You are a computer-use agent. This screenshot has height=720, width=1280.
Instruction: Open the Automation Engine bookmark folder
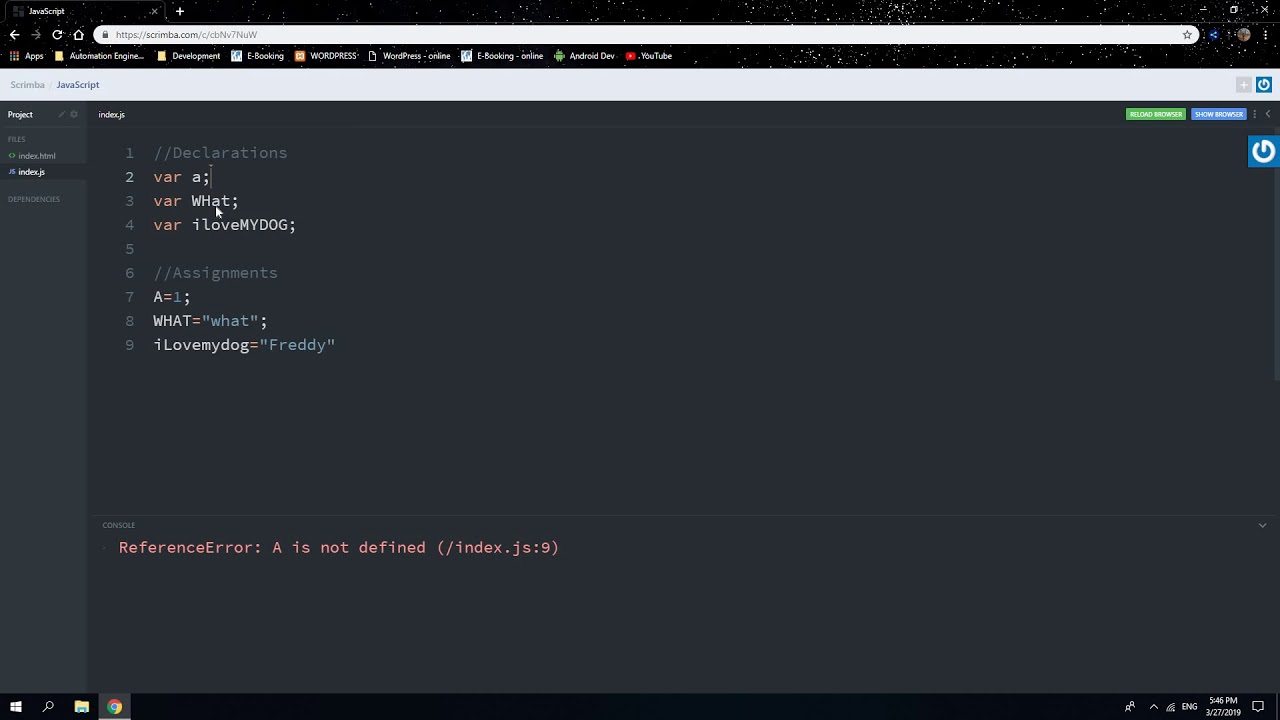[x=99, y=56]
